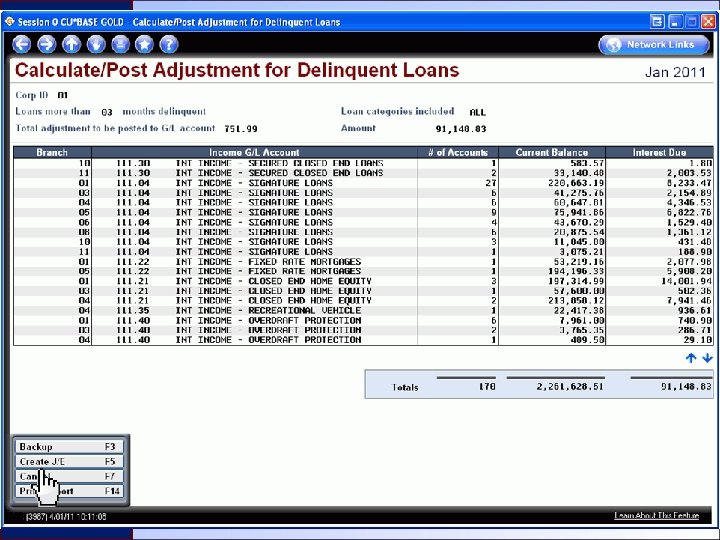
Task: Open Learn About This Feature link
Action: [657, 516]
